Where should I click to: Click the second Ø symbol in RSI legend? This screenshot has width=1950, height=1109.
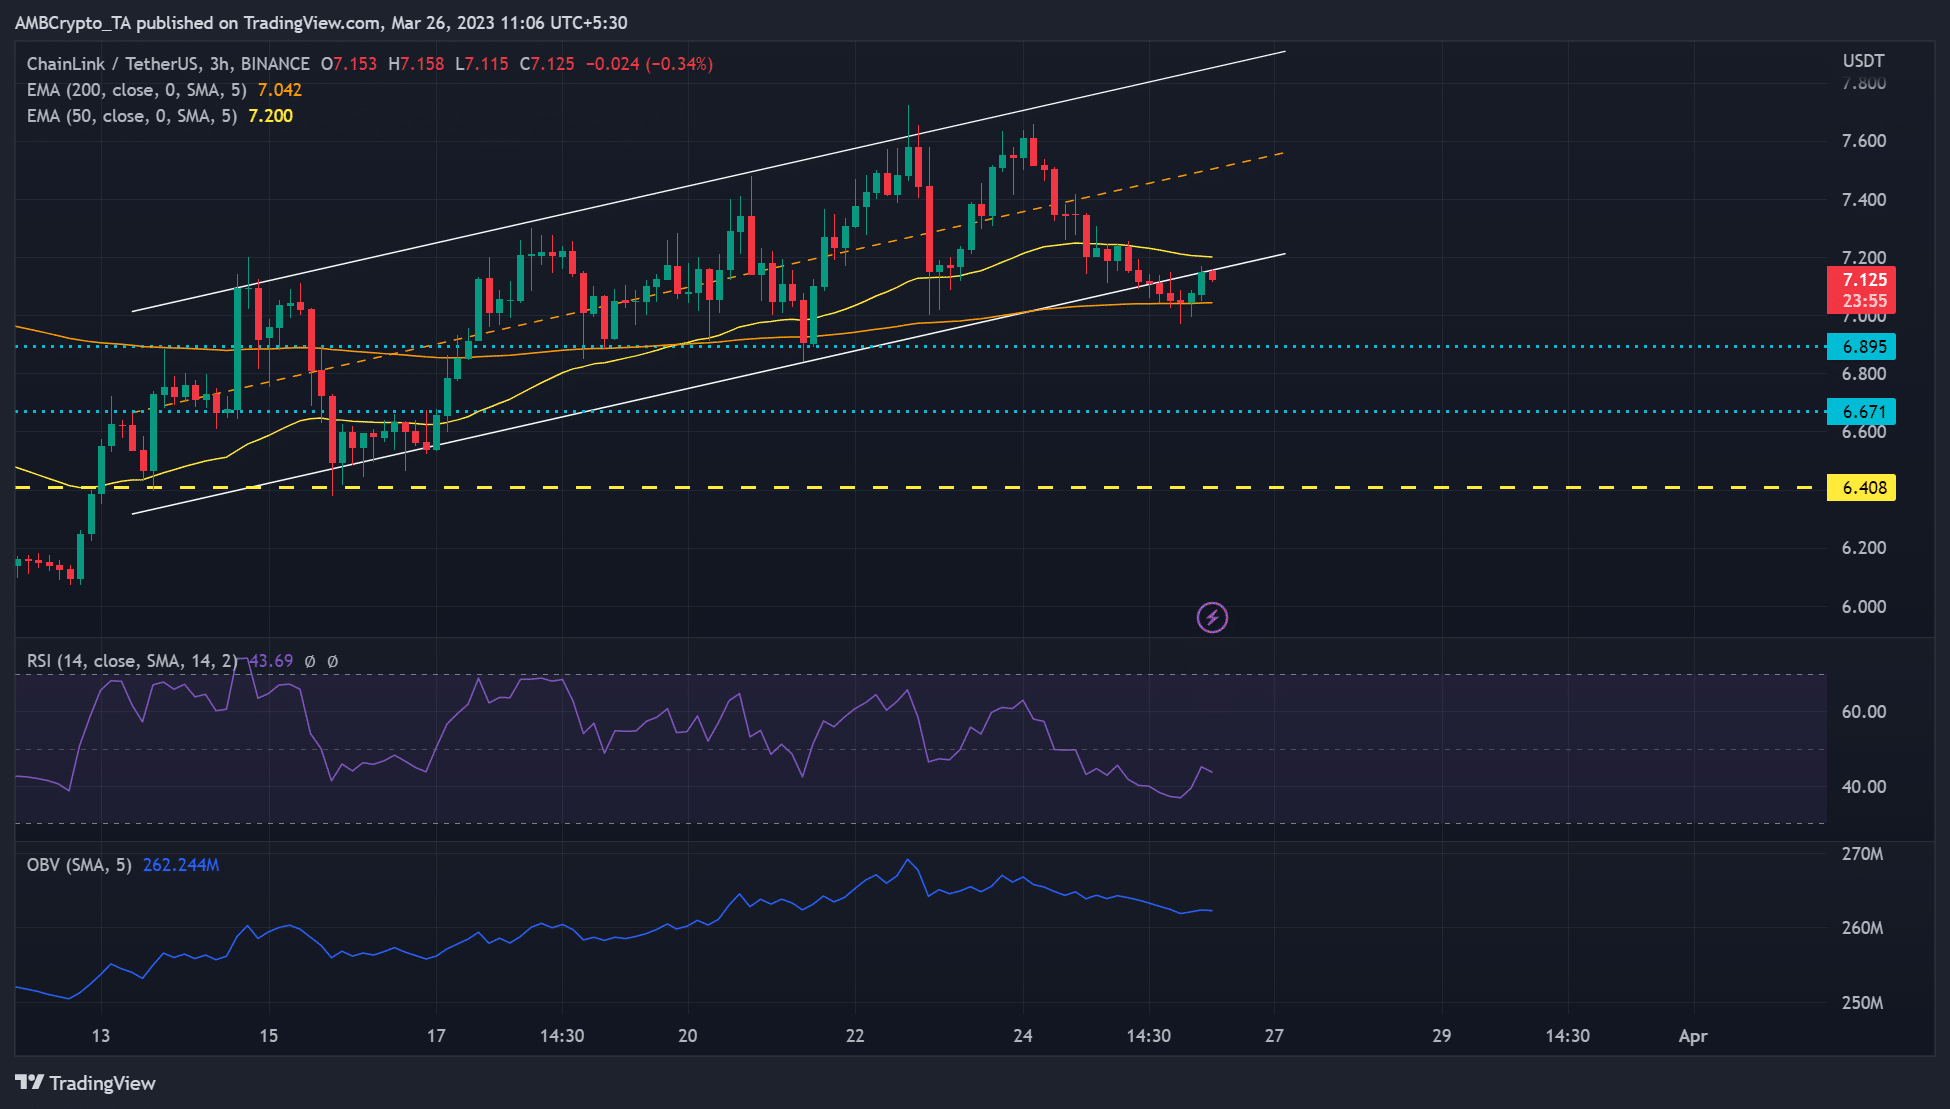334,661
